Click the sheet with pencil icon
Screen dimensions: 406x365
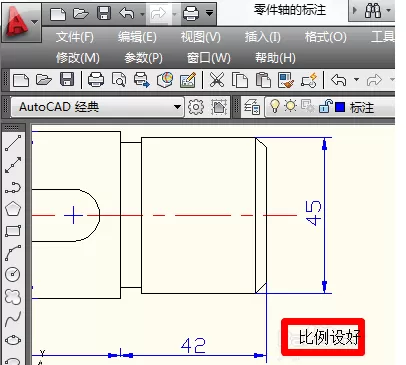coord(188,80)
